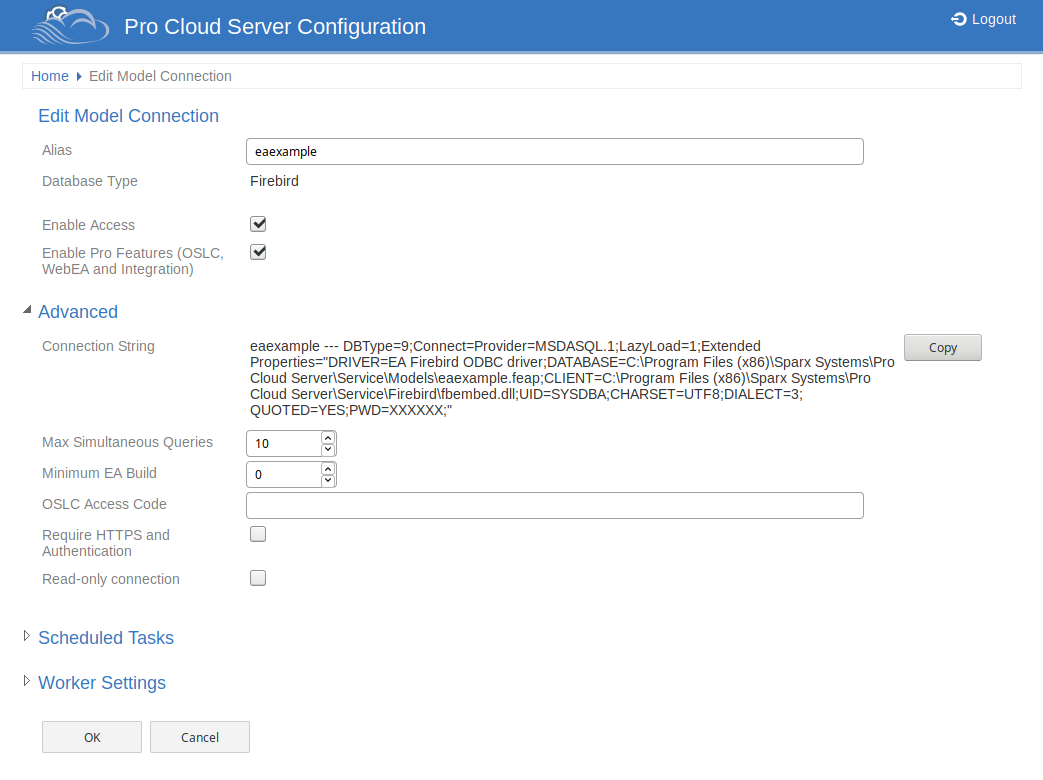The width and height of the screenshot is (1043, 780).
Task: Increase Max Simultaneous Queries value
Action: [x=327, y=437]
